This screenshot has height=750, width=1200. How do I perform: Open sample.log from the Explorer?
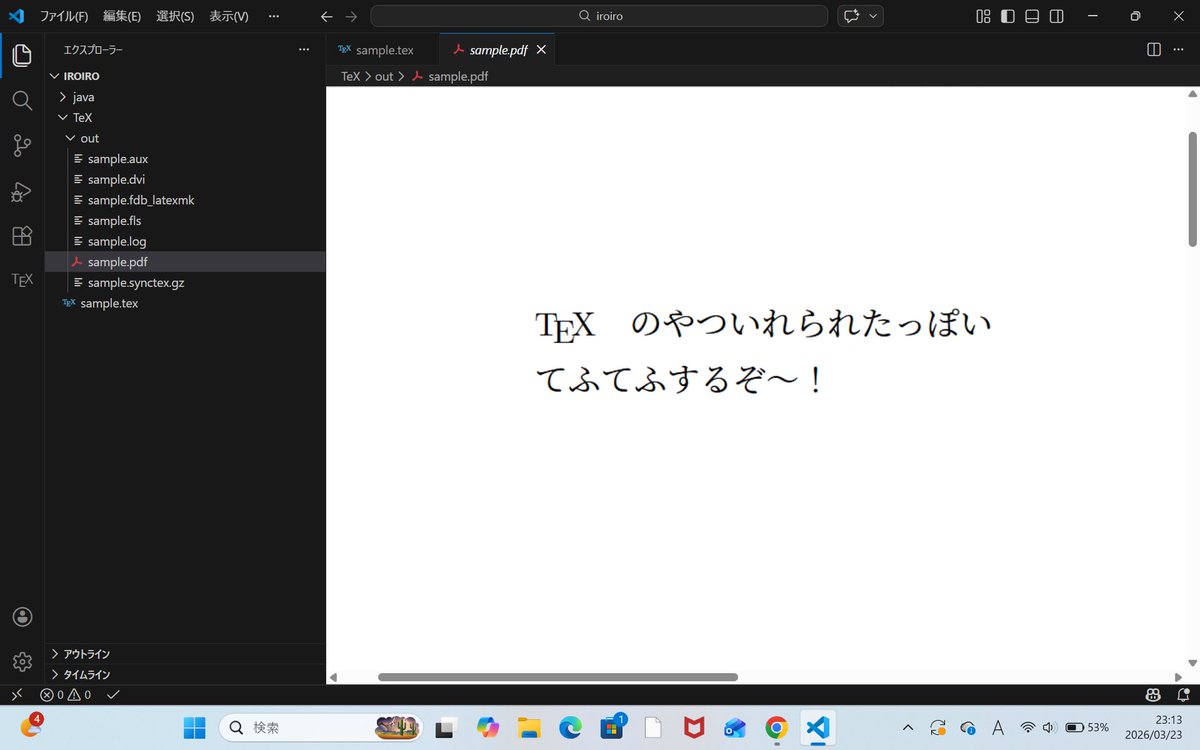pyautogui.click(x=117, y=241)
